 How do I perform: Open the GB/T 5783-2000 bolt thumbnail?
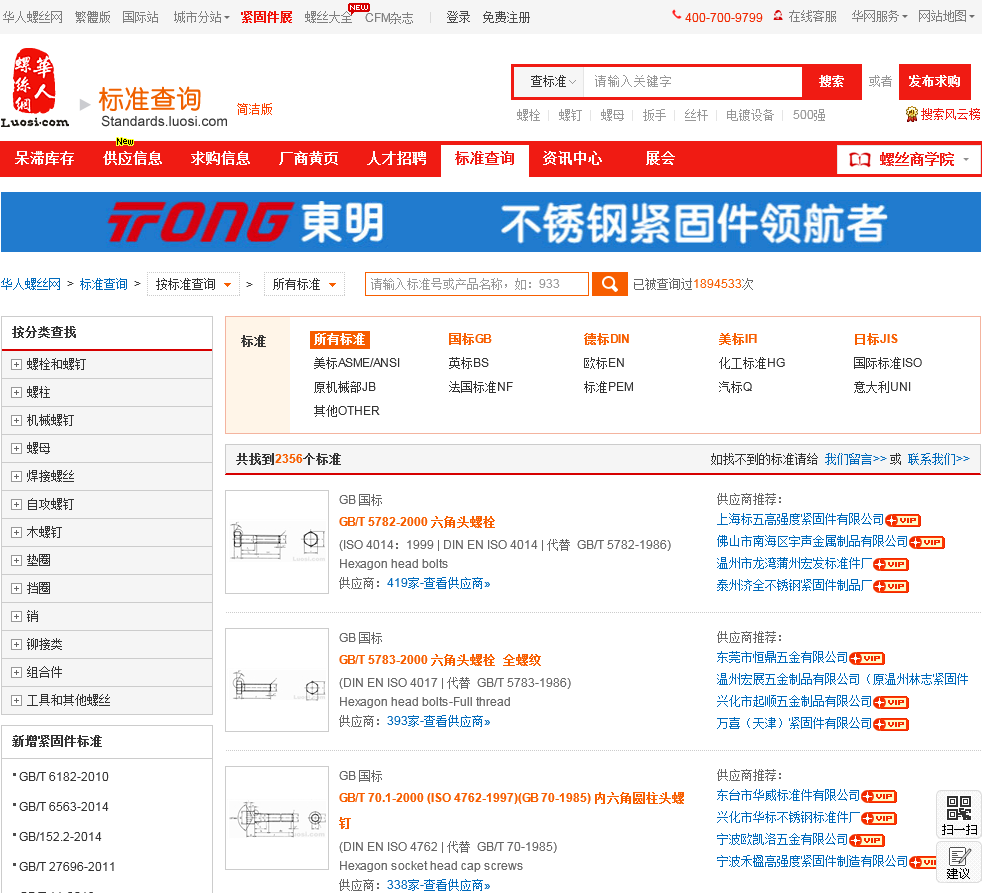coord(277,680)
